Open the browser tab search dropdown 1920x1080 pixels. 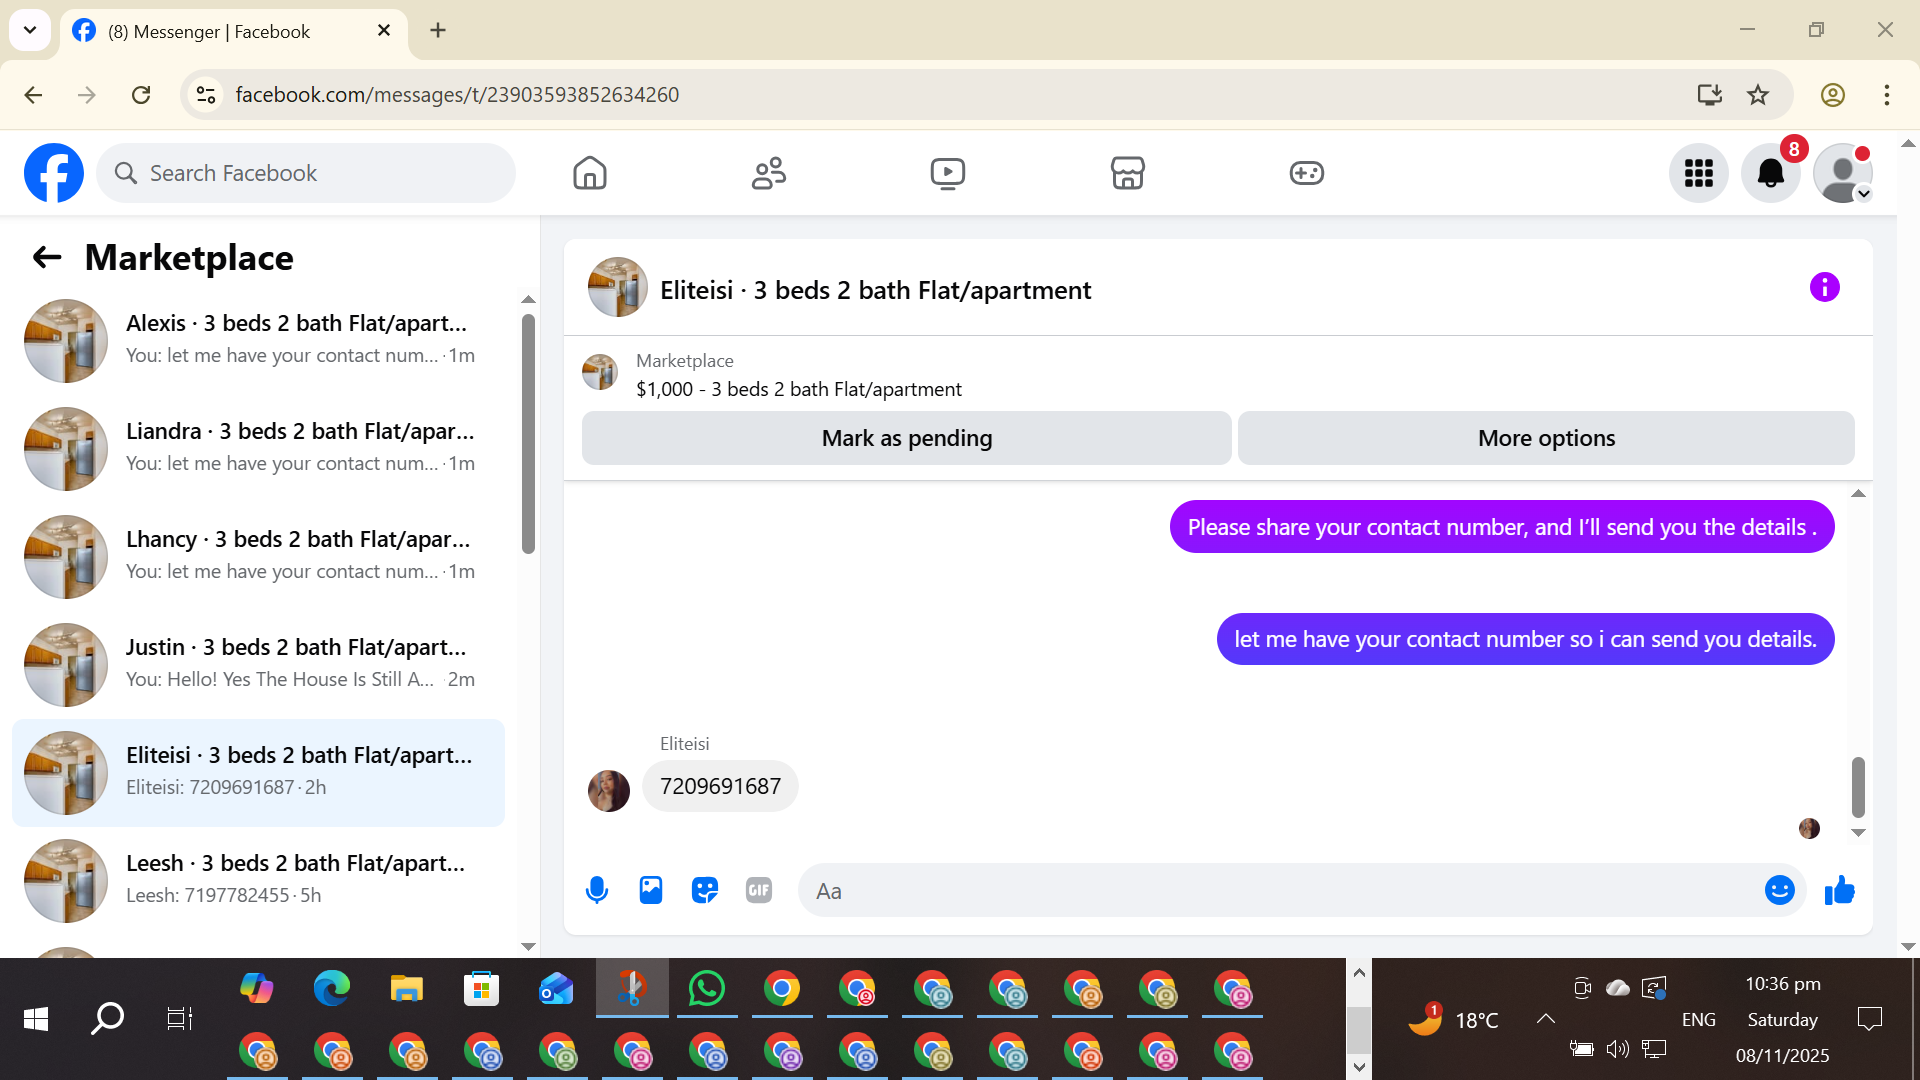[x=30, y=30]
